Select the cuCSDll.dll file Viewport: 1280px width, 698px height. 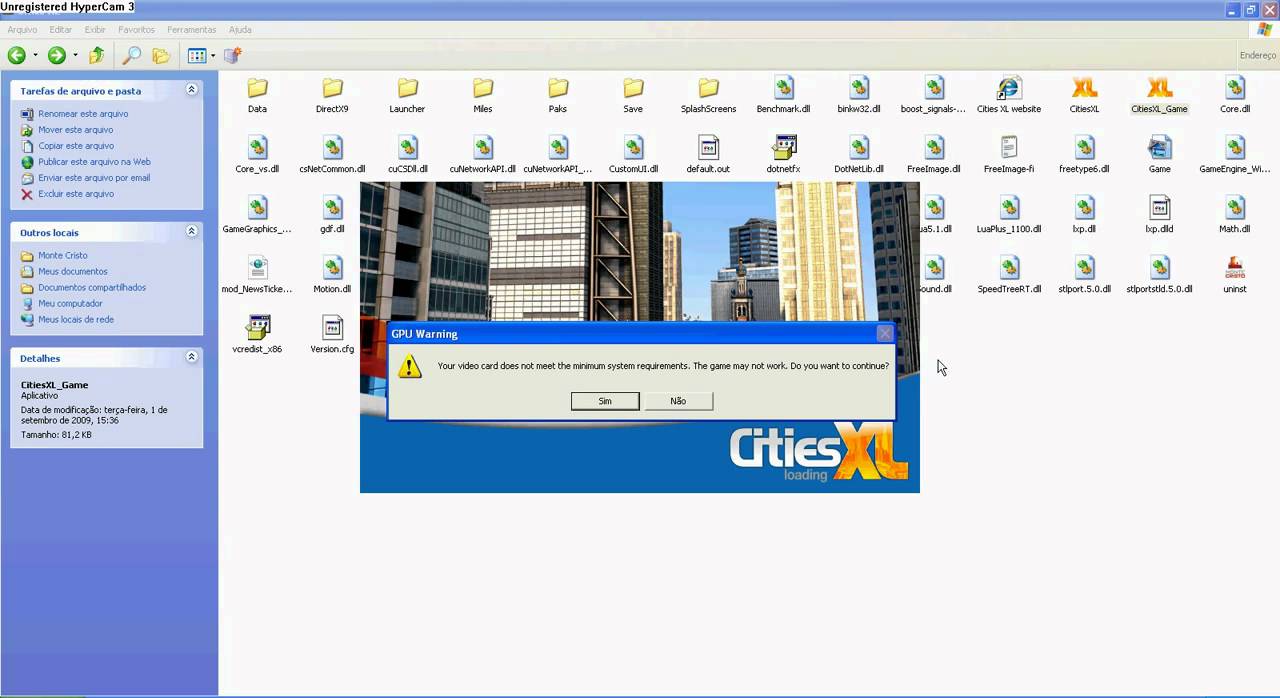pos(407,156)
